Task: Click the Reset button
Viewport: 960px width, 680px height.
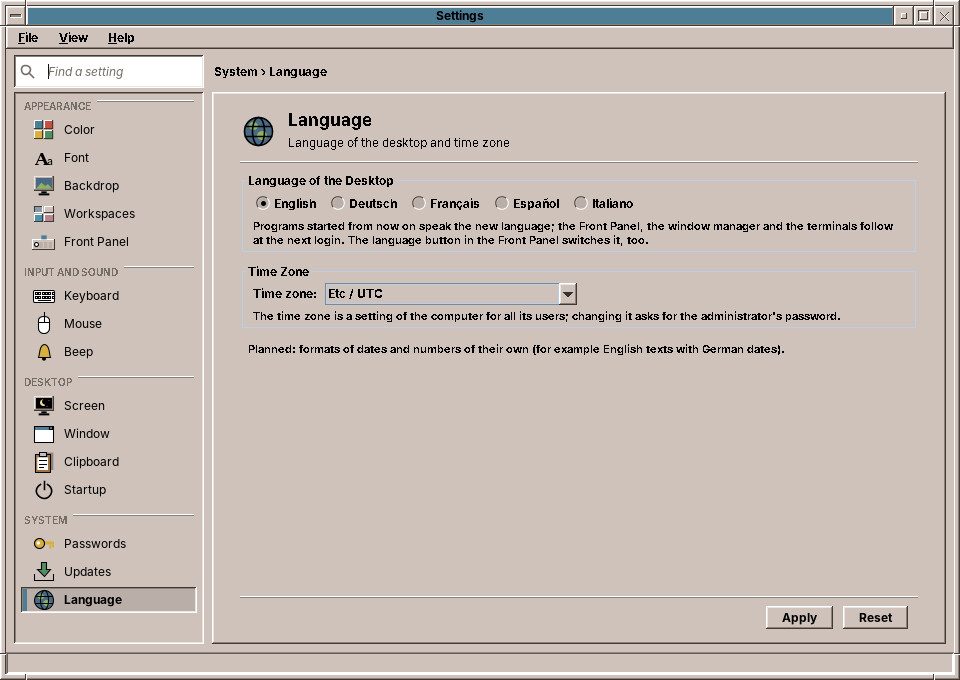Action: pyautogui.click(x=875, y=618)
